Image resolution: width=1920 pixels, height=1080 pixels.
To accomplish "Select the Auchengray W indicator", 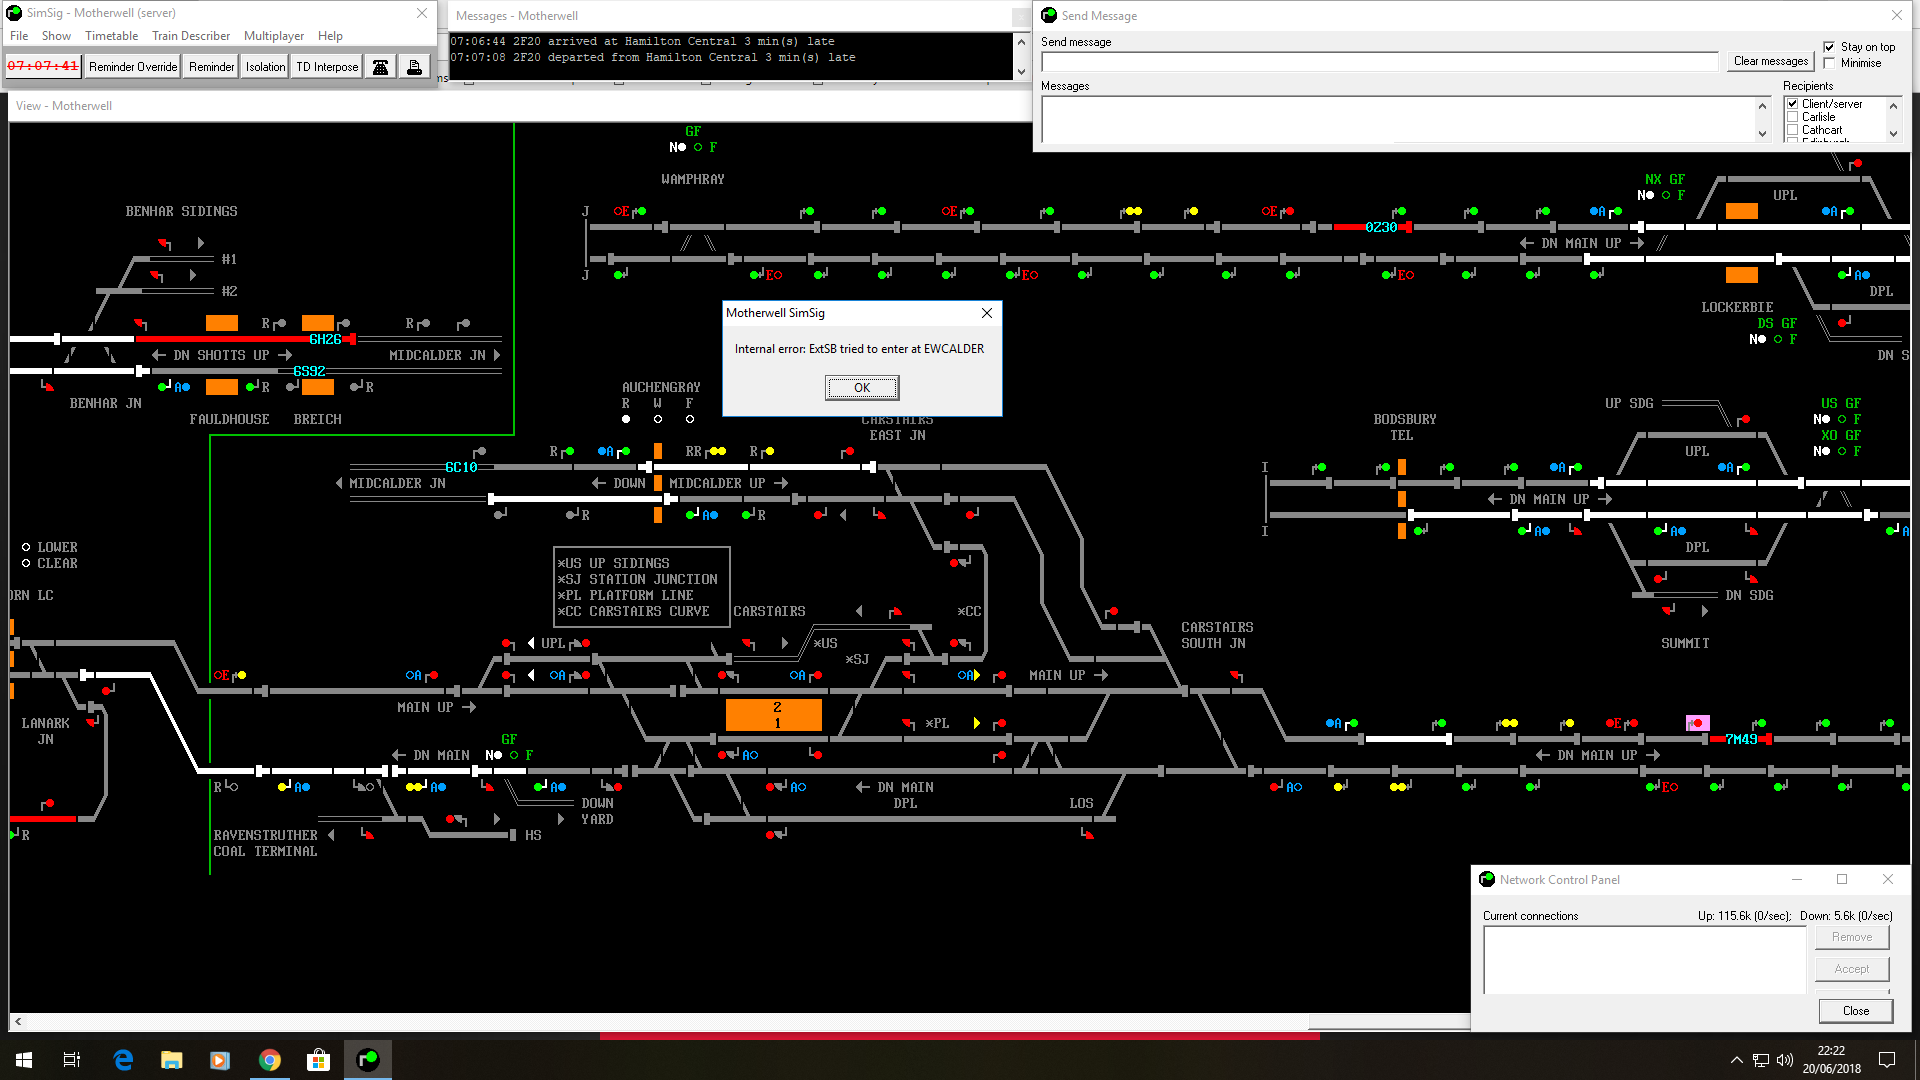I will (x=658, y=419).
